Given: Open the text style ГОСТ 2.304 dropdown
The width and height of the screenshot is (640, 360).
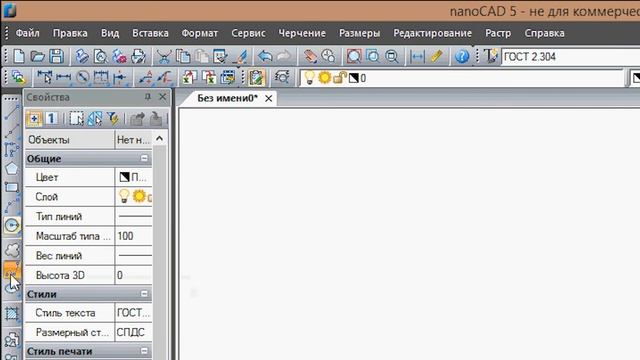Looking at the screenshot, I should point(571,56).
